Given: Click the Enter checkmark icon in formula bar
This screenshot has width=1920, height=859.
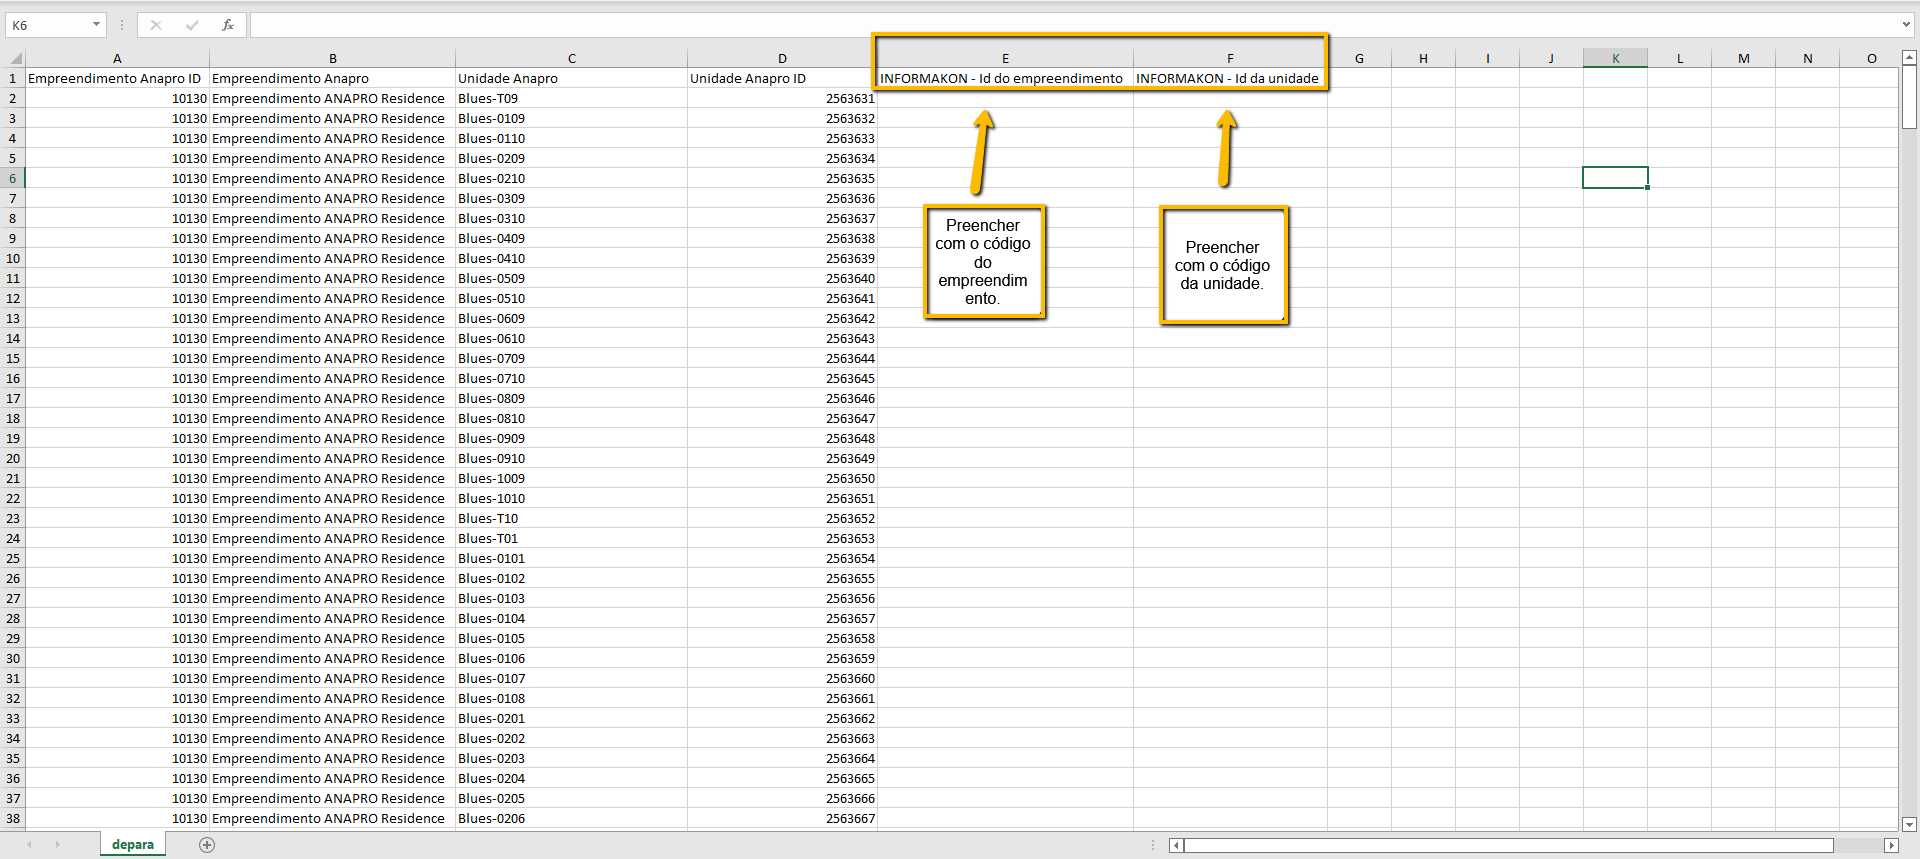Looking at the screenshot, I should (192, 25).
